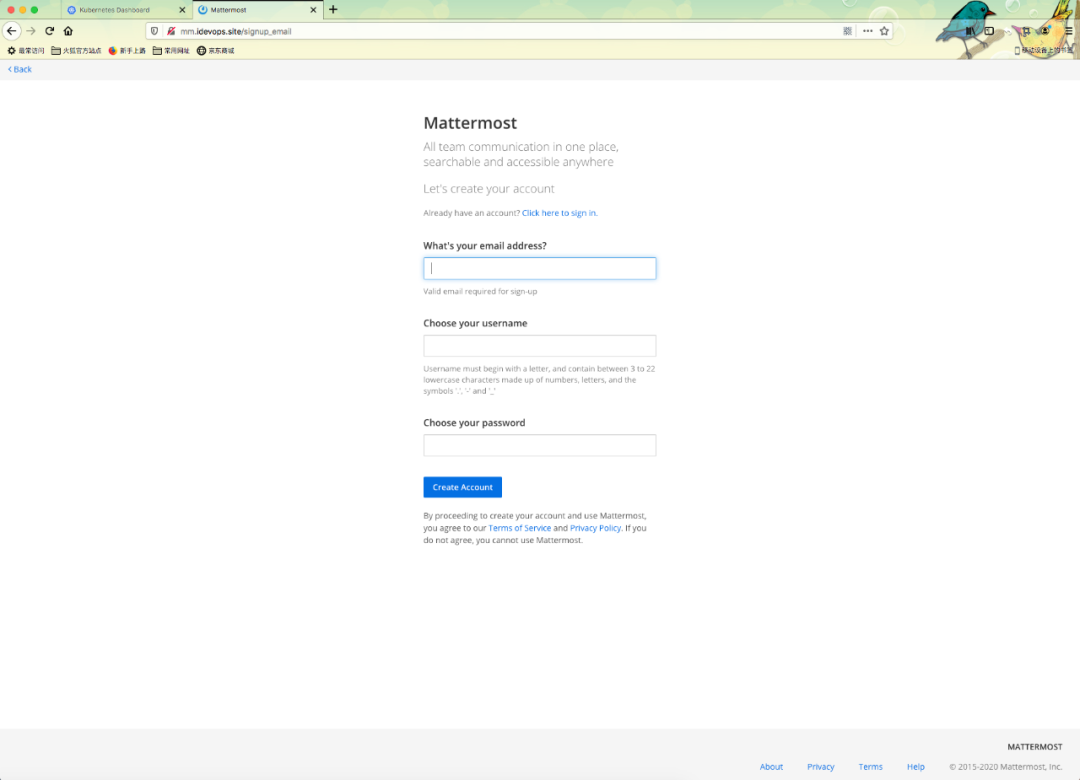This screenshot has width=1080, height=780.
Task: Click the Mattermost page heading
Action: click(x=470, y=123)
